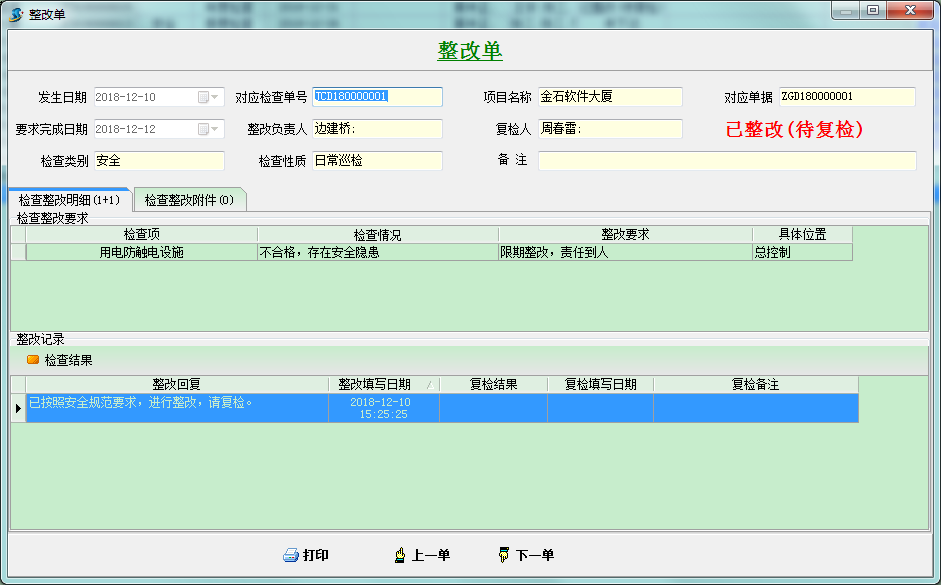Click the 复检备注 column header

pos(756,384)
